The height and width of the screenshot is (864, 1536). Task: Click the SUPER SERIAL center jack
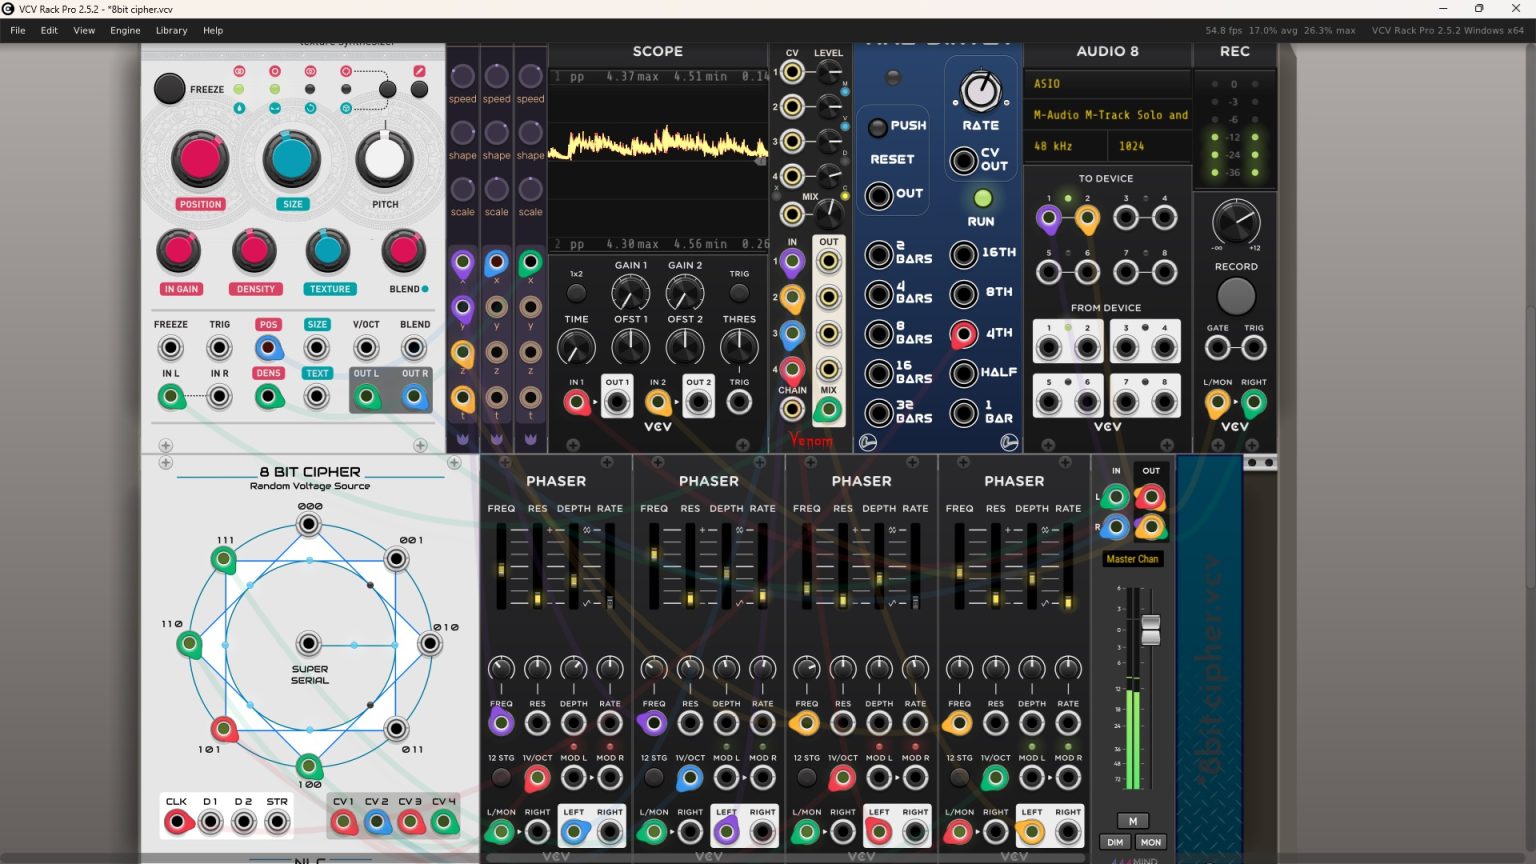coord(309,643)
